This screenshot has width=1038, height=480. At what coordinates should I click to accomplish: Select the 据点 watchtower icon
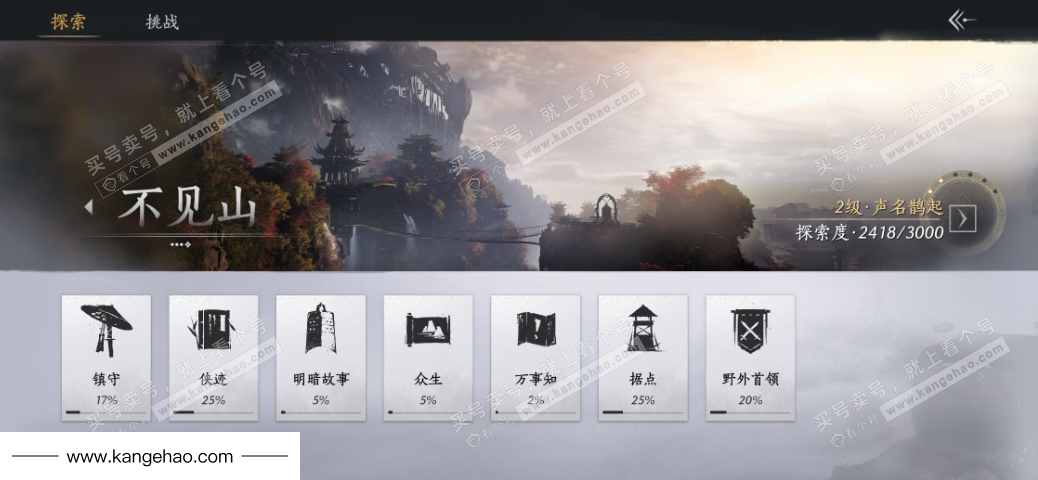[643, 328]
